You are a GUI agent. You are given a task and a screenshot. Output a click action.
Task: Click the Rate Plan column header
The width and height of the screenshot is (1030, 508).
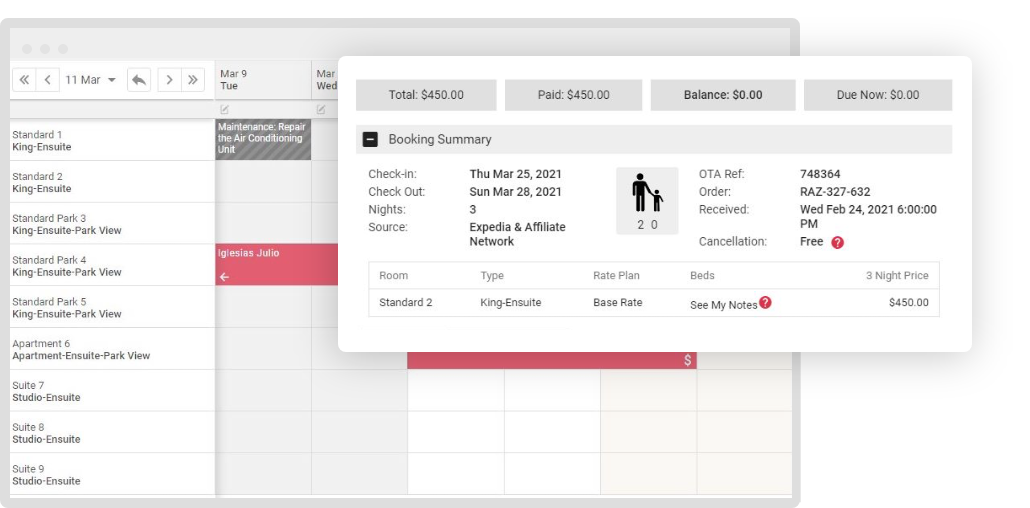616,275
